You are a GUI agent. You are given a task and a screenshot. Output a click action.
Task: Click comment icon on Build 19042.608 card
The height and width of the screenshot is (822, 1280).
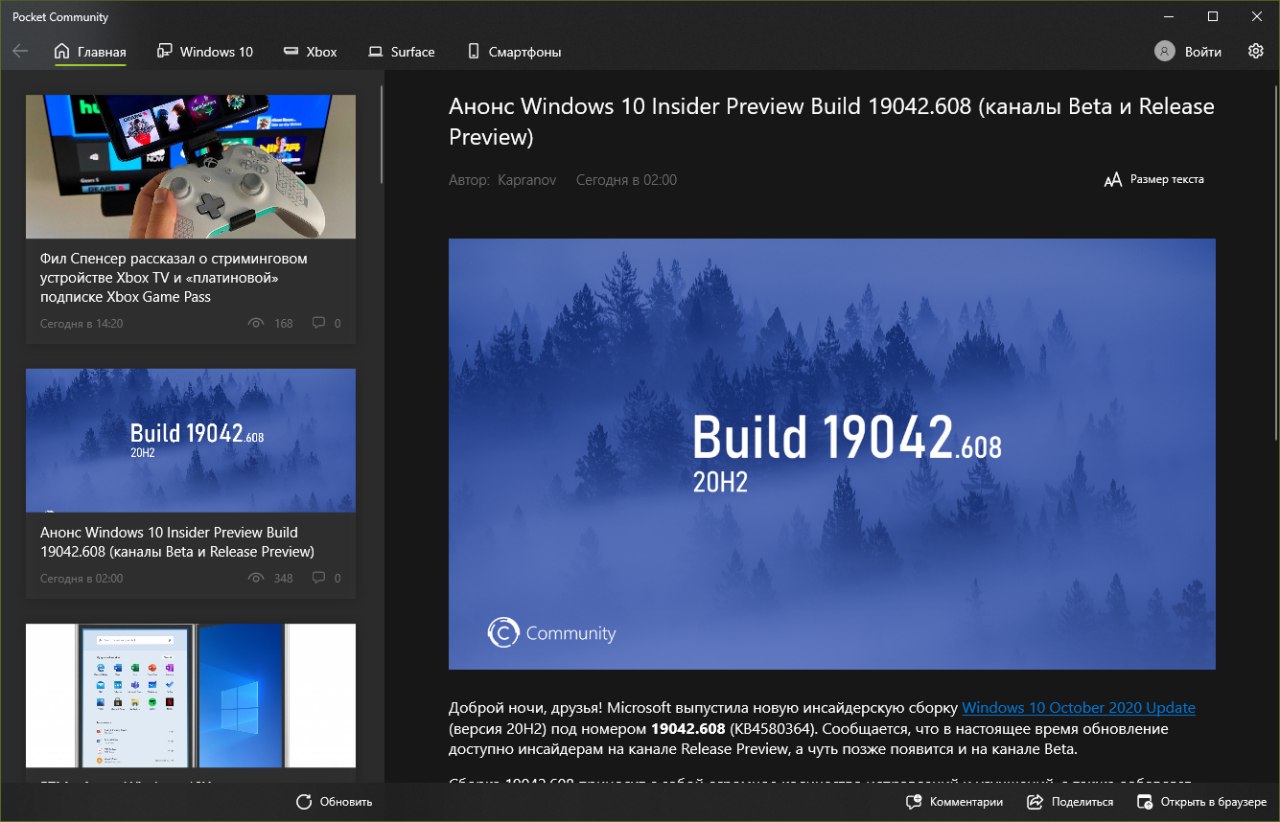318,578
